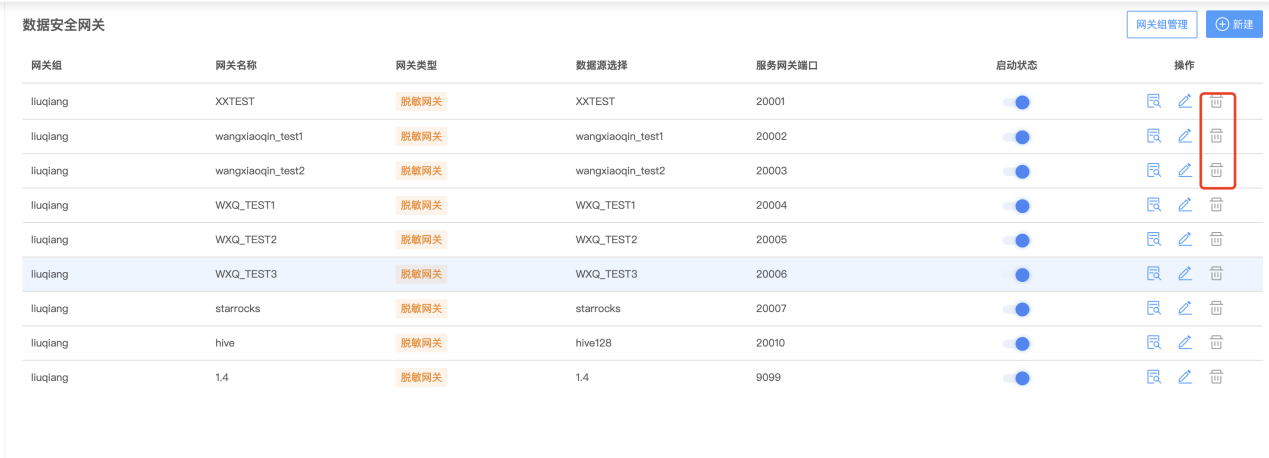
Task: Select the 网关名称 column header
Action: 236,66
